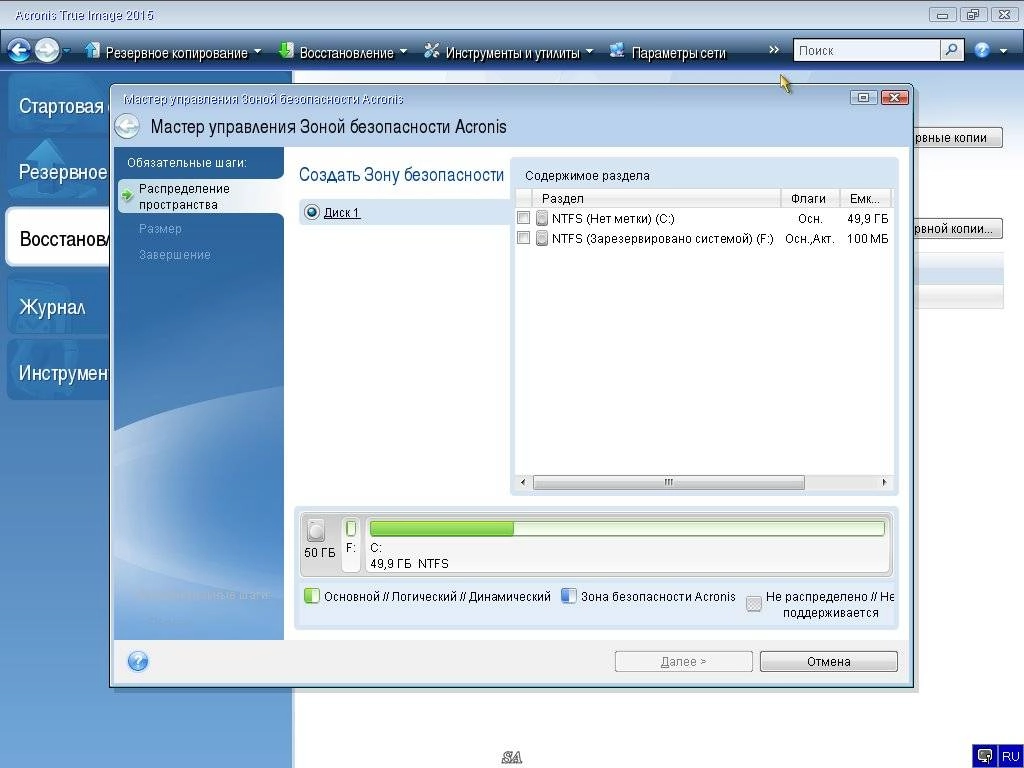Open the Инструменты sidebar tab
This screenshot has height=768, width=1024.
tap(58, 372)
